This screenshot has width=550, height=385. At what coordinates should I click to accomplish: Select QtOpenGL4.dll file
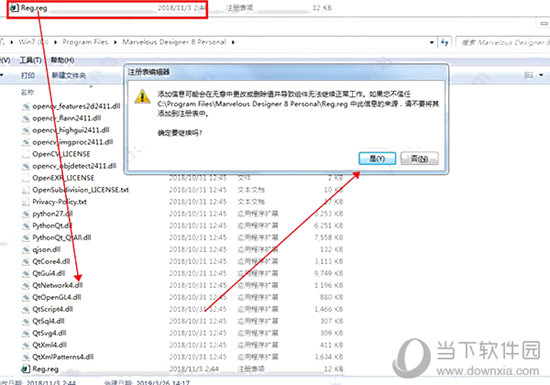[56, 297]
